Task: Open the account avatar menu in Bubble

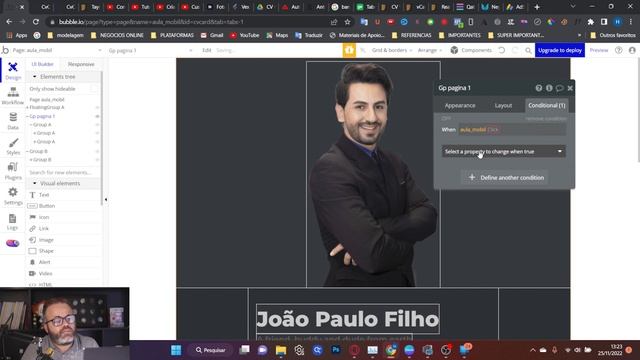Action: pyautogui.click(x=632, y=50)
